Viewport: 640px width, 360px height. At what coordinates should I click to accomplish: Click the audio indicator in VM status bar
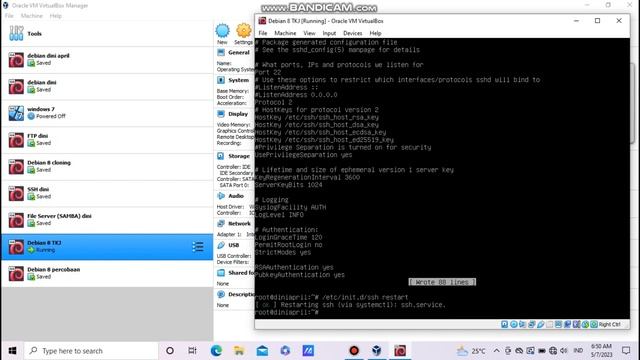522,324
